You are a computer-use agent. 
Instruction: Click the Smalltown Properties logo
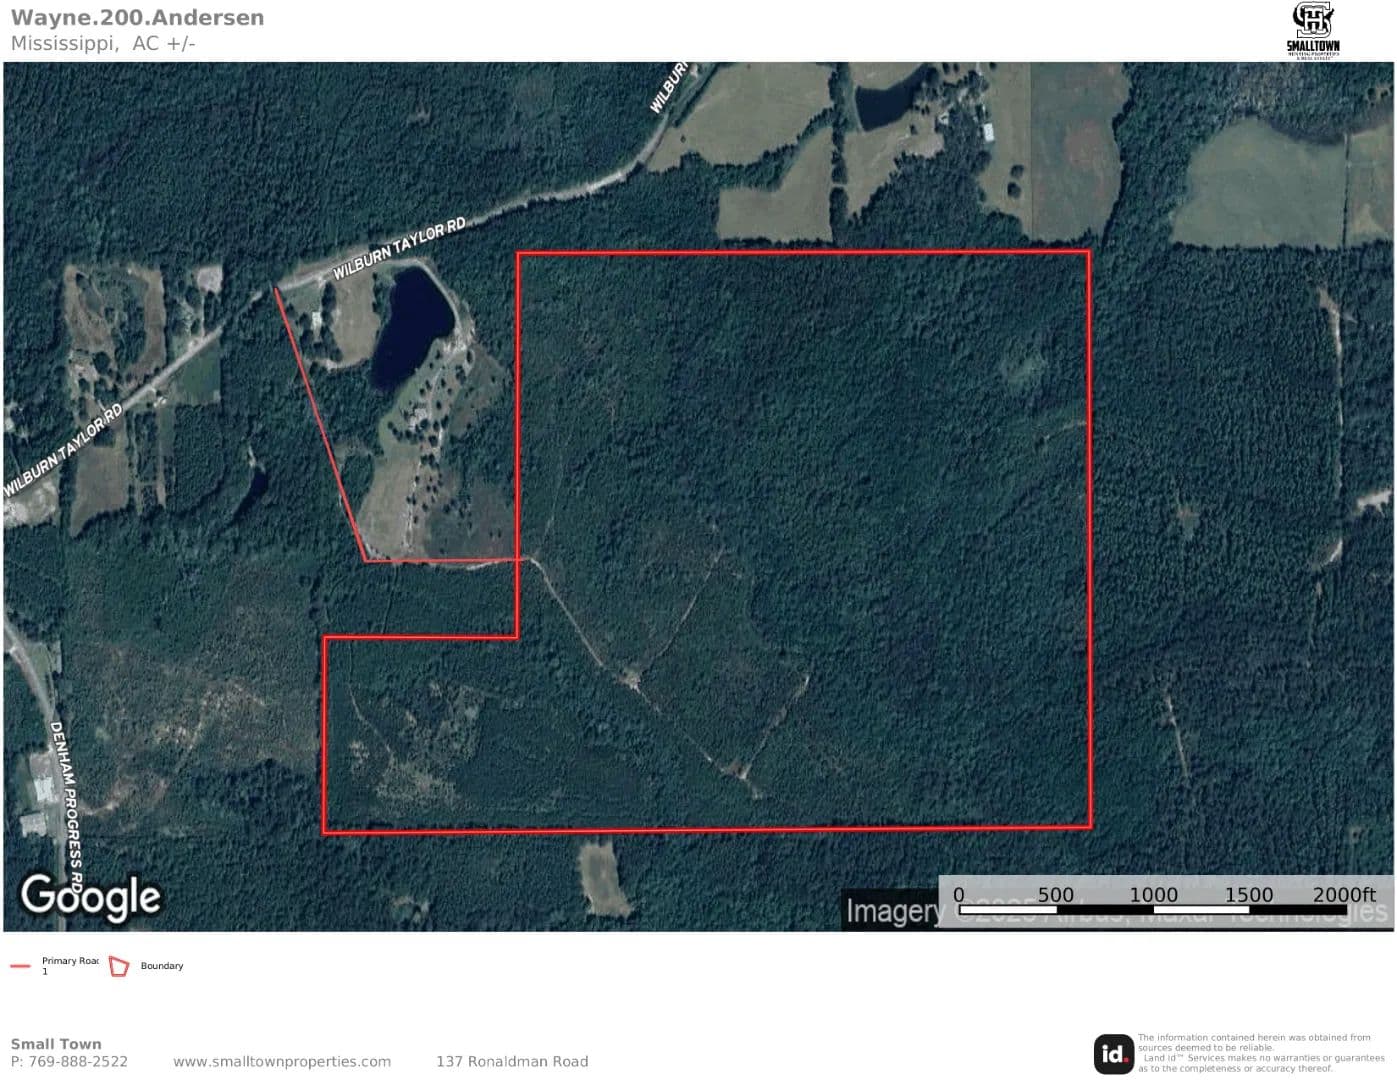pos(1312,30)
